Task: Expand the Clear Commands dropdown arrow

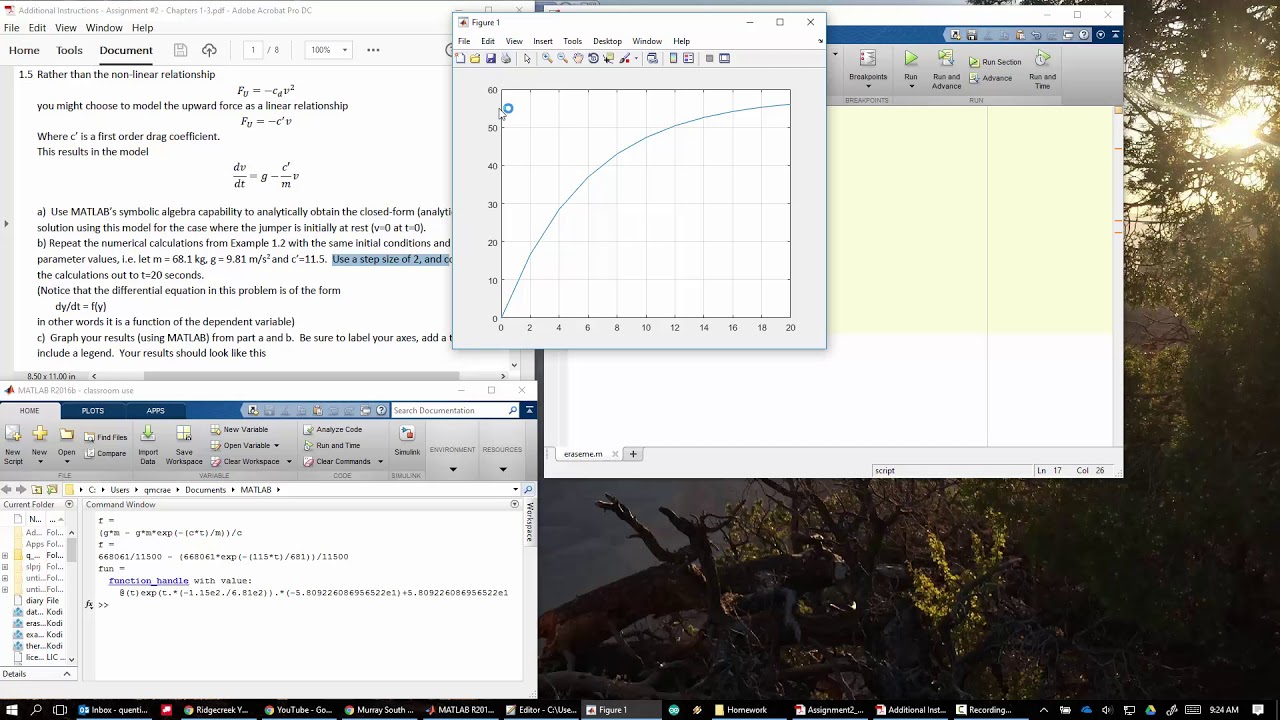Action: (x=380, y=462)
